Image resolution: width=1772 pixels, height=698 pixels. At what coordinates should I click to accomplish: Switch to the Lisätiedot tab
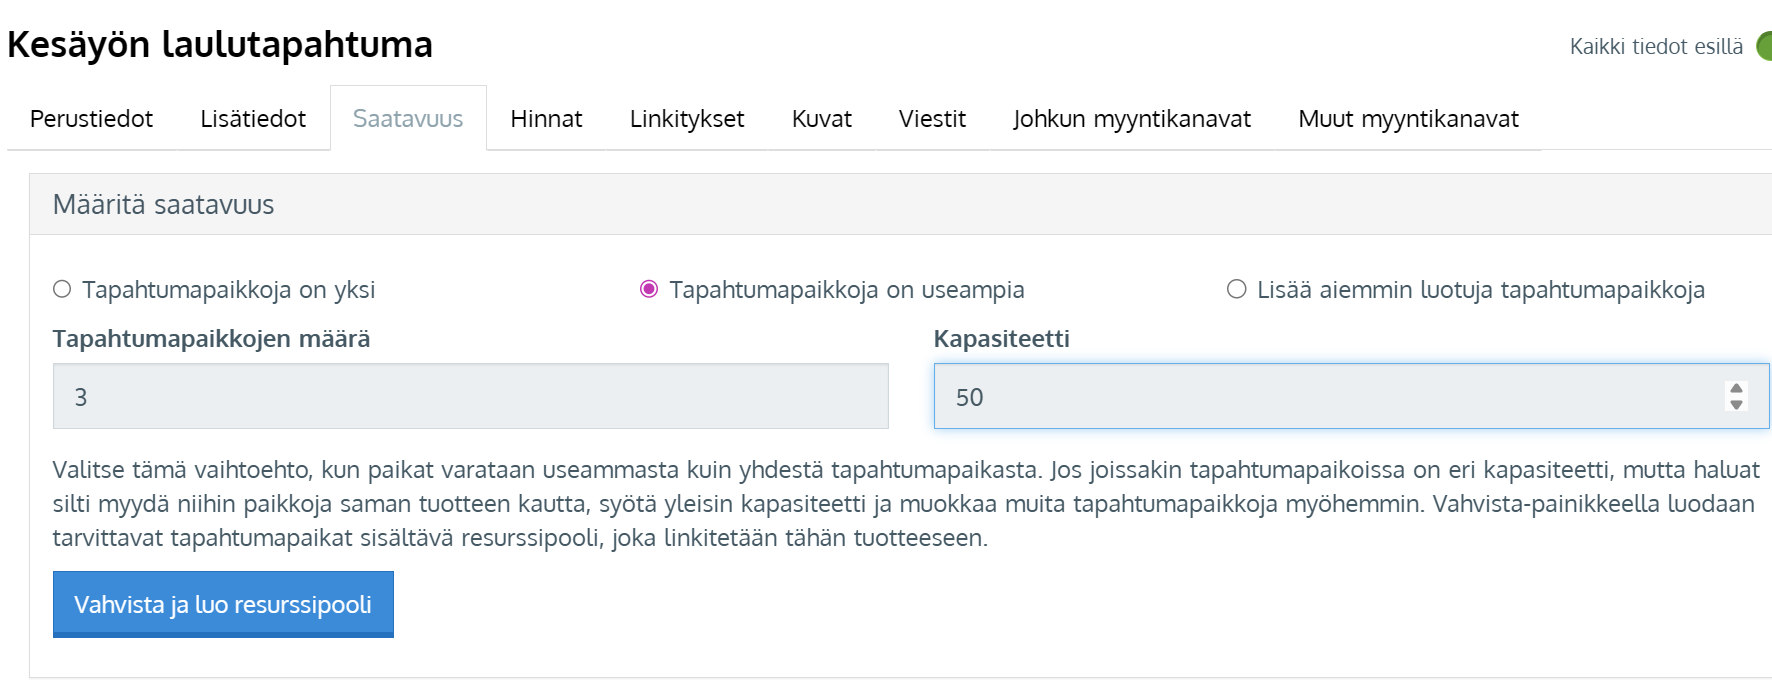(x=253, y=119)
